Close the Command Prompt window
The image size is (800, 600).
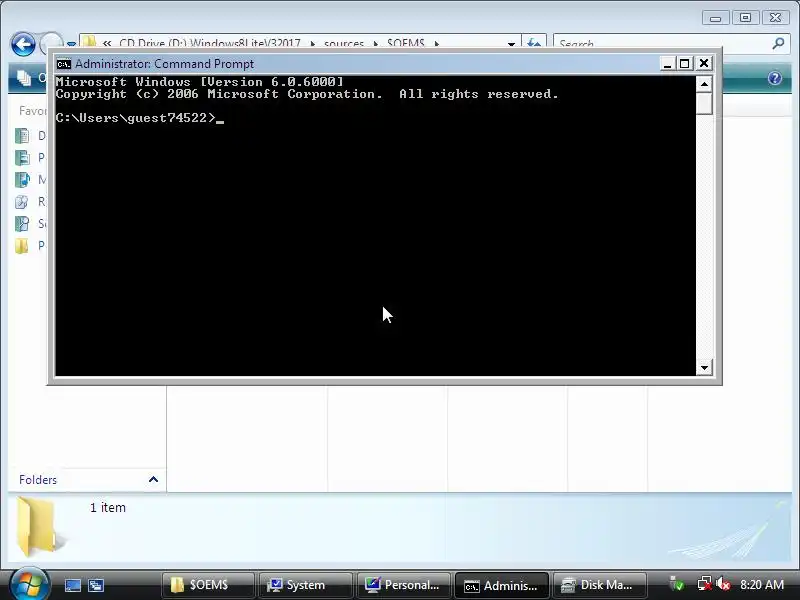tap(704, 63)
